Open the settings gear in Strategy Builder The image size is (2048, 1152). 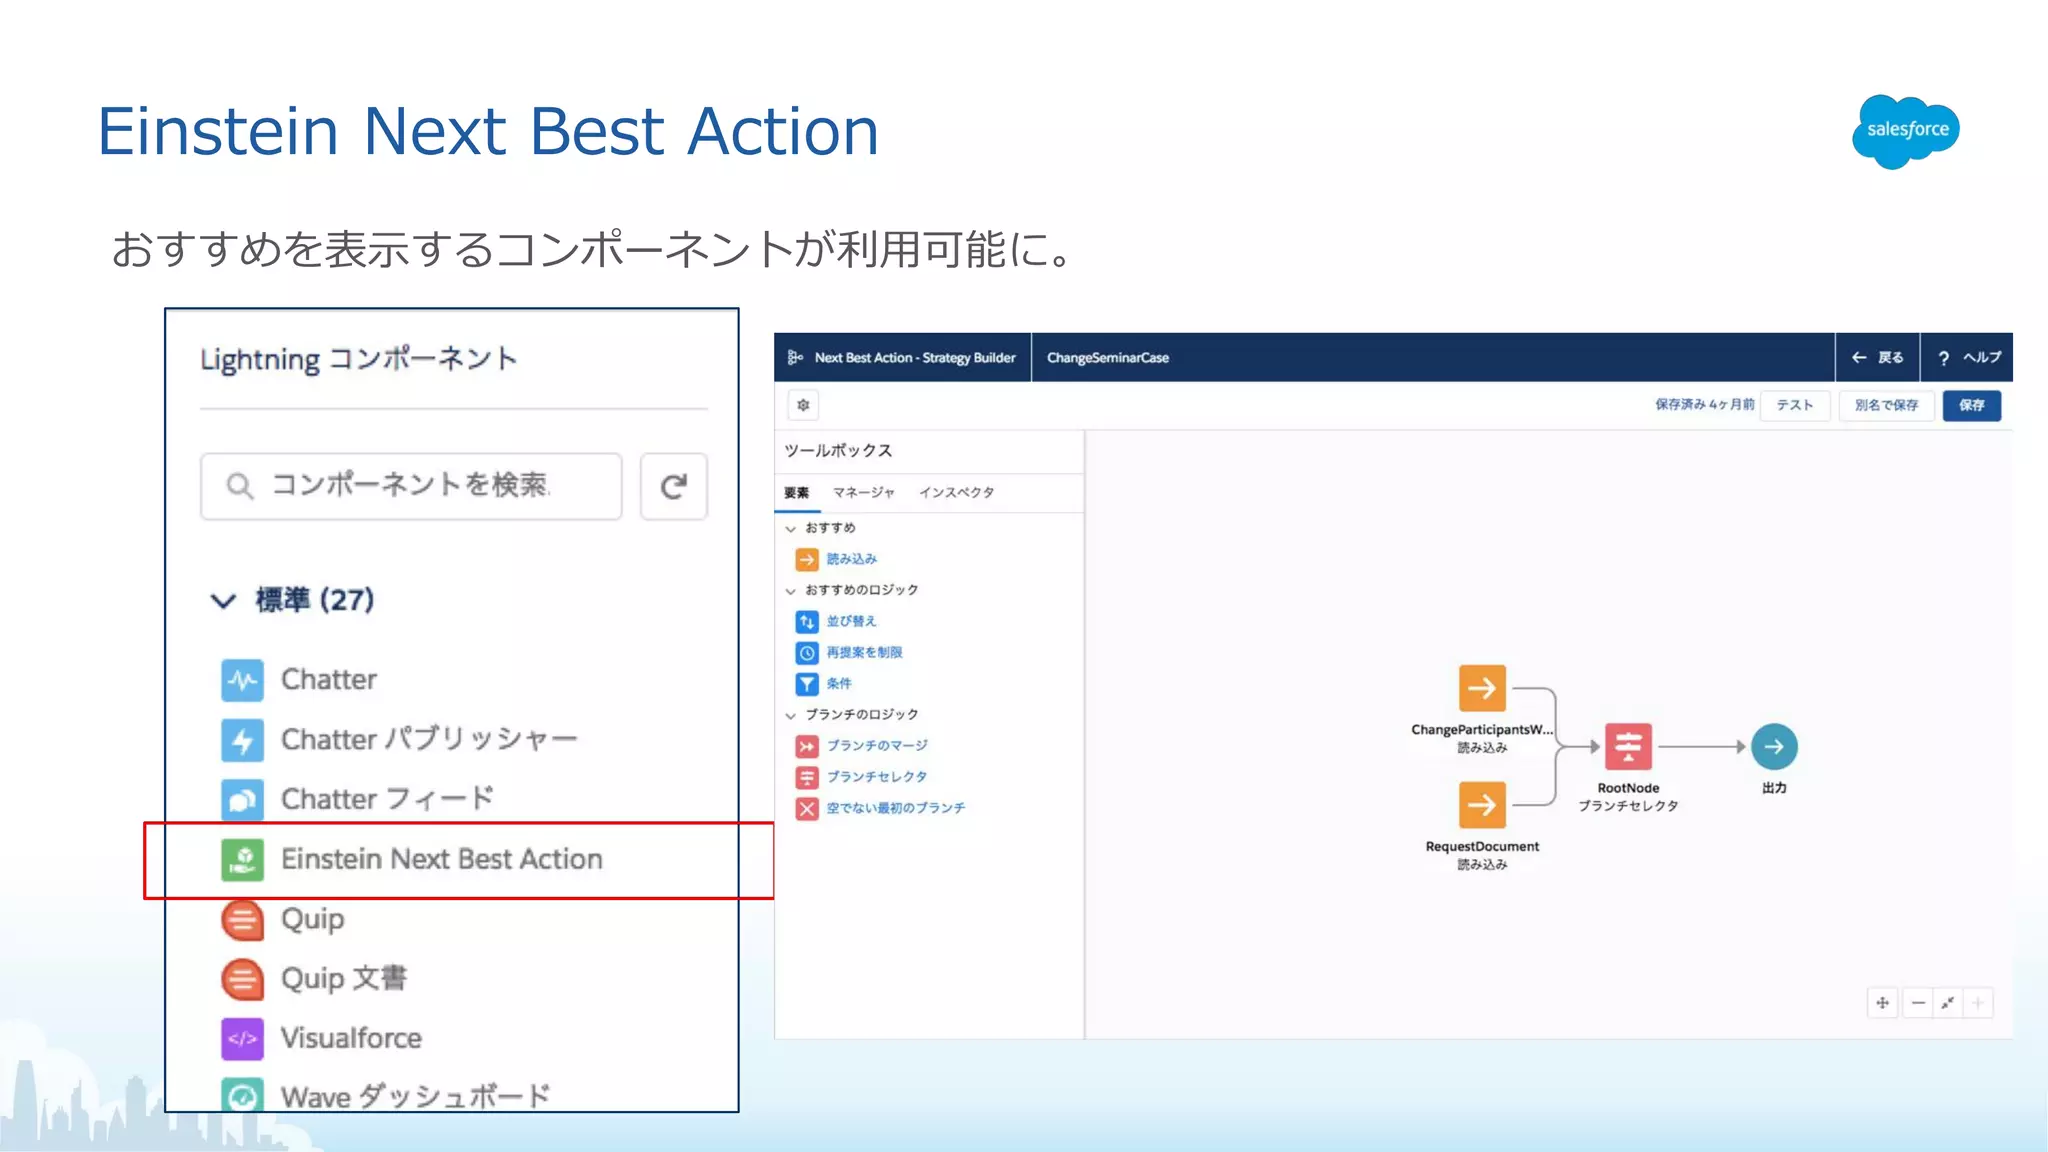coord(803,405)
